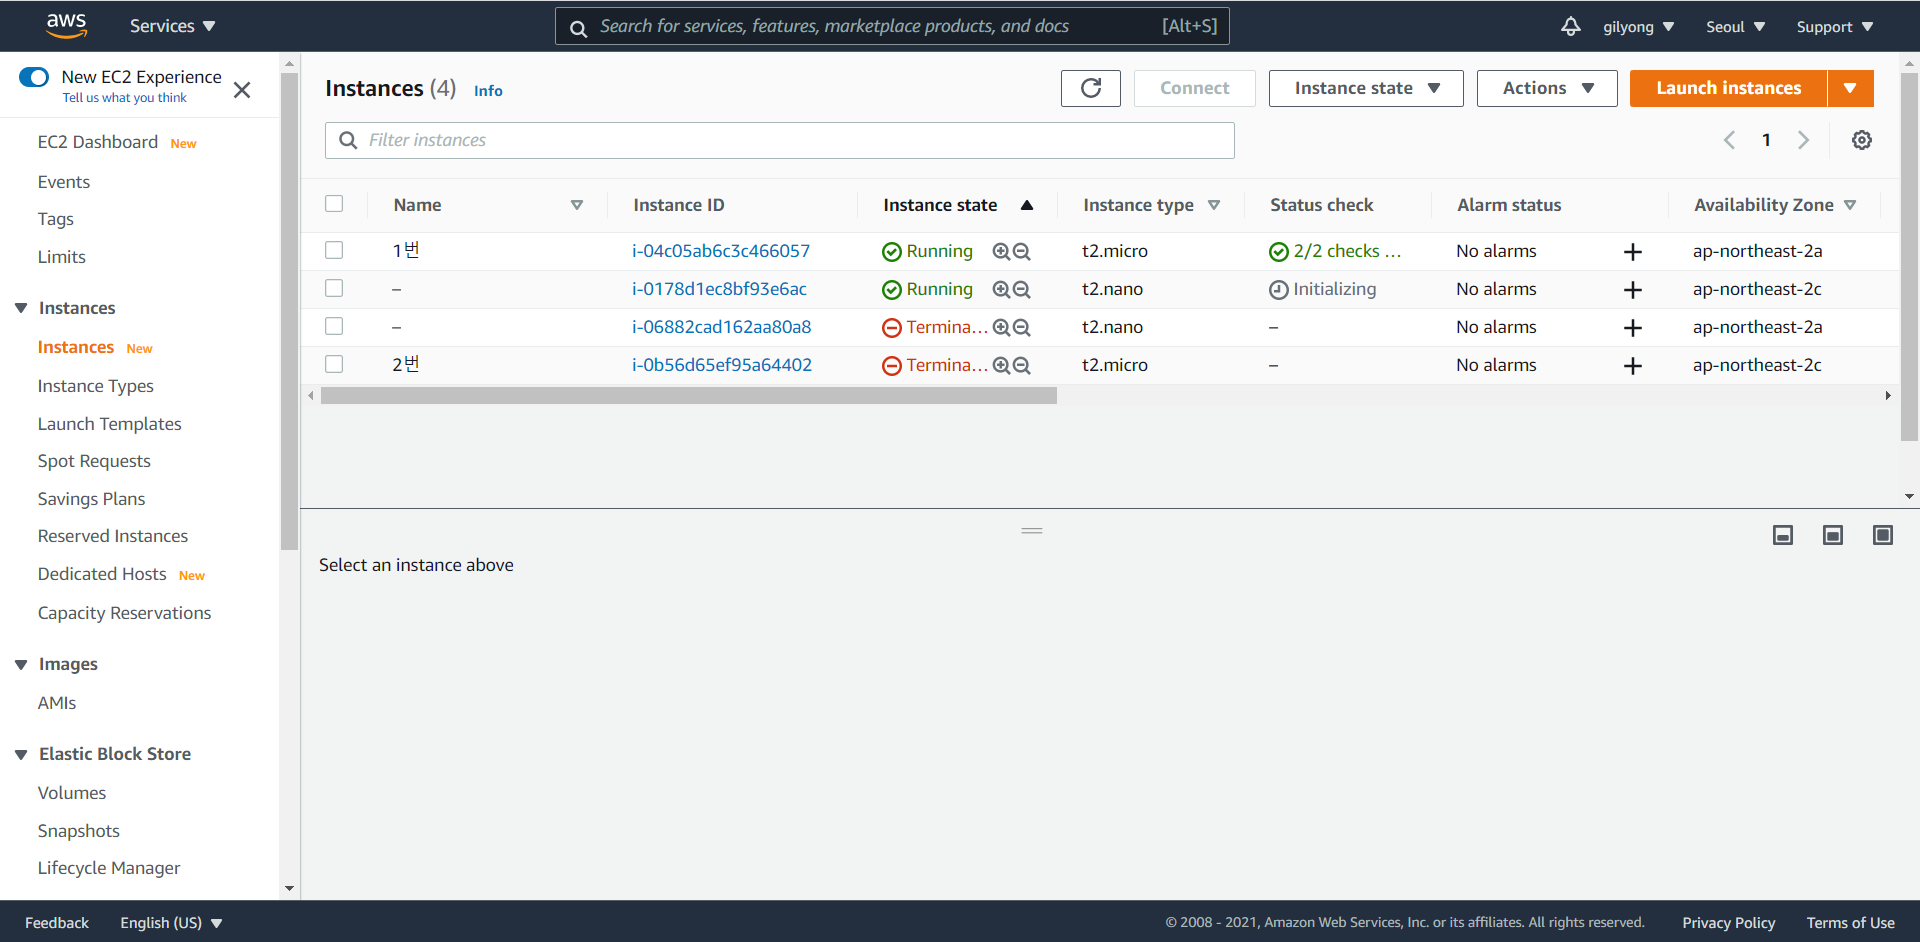Open Launch Templates in sidebar
The image size is (1920, 942).
coord(110,424)
